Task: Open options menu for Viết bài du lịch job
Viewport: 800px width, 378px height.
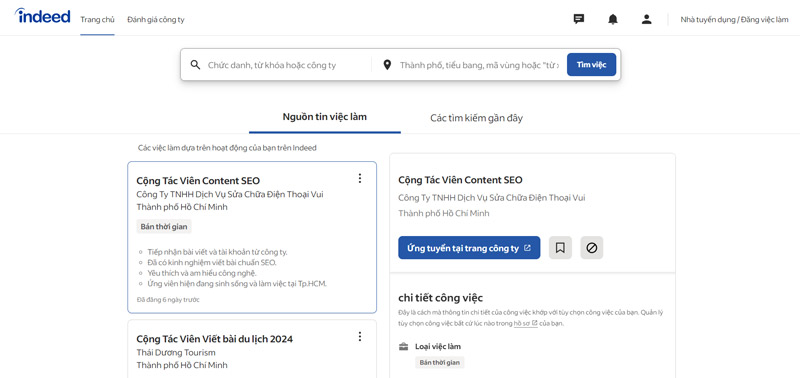Action: point(360,336)
